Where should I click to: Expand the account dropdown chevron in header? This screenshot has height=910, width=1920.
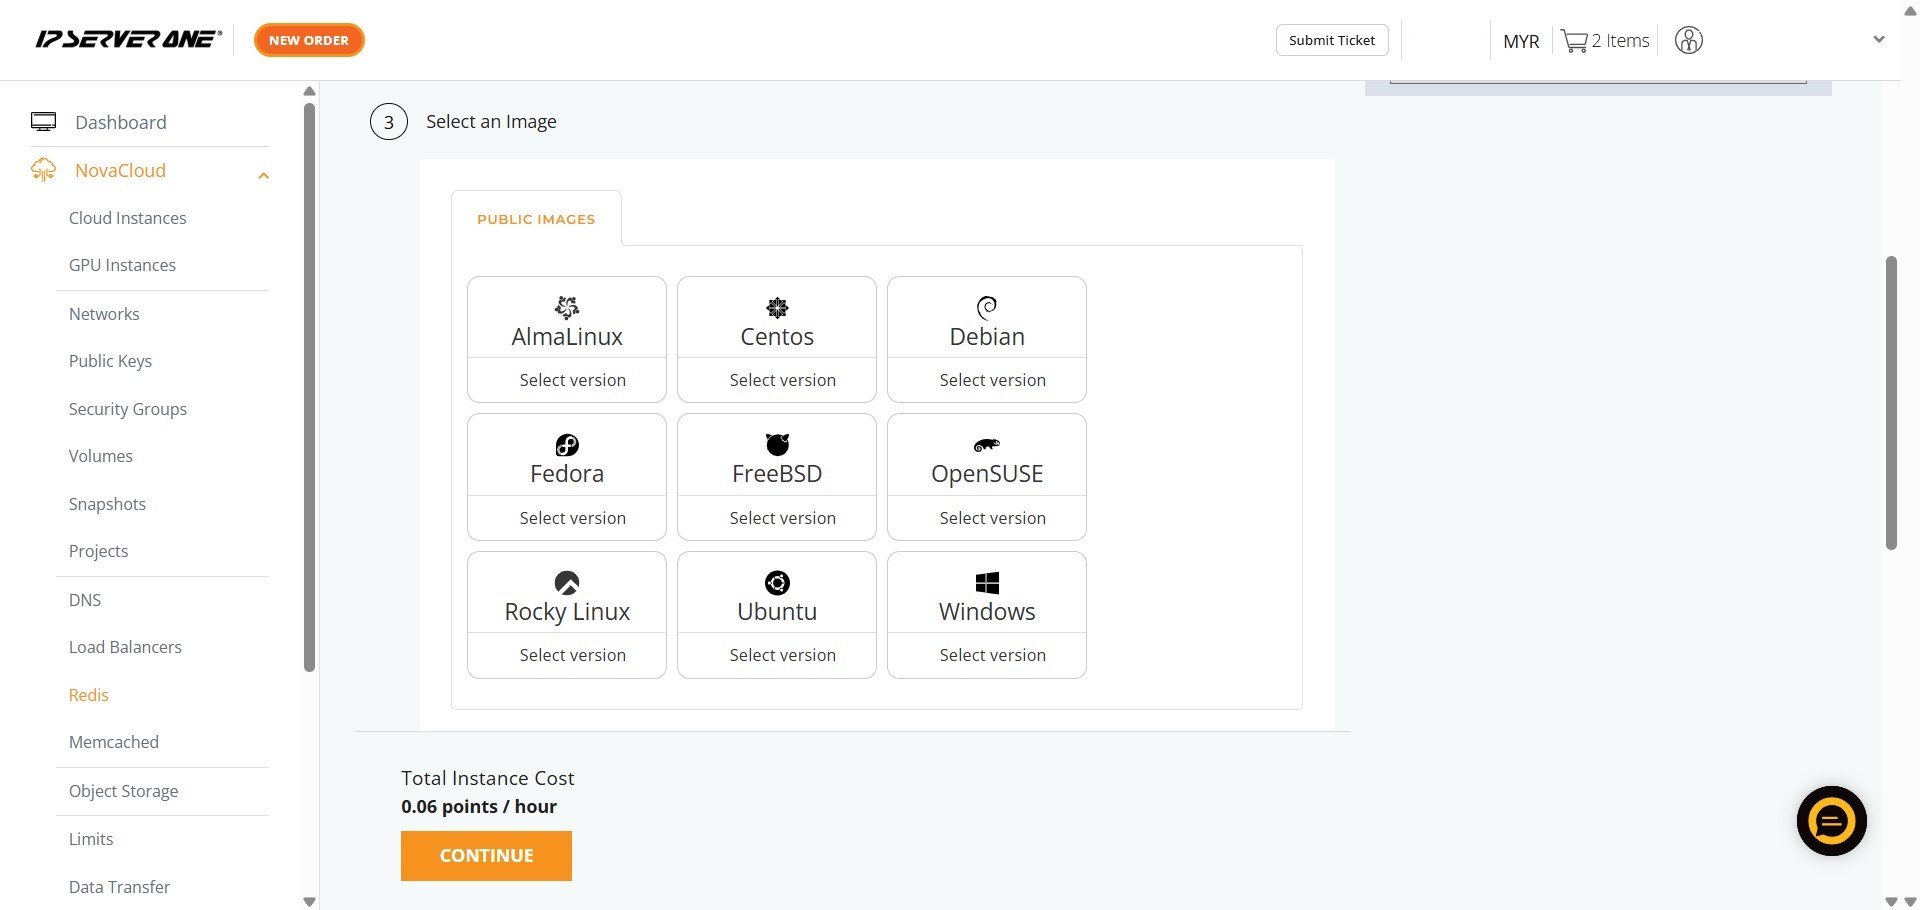coord(1878,40)
